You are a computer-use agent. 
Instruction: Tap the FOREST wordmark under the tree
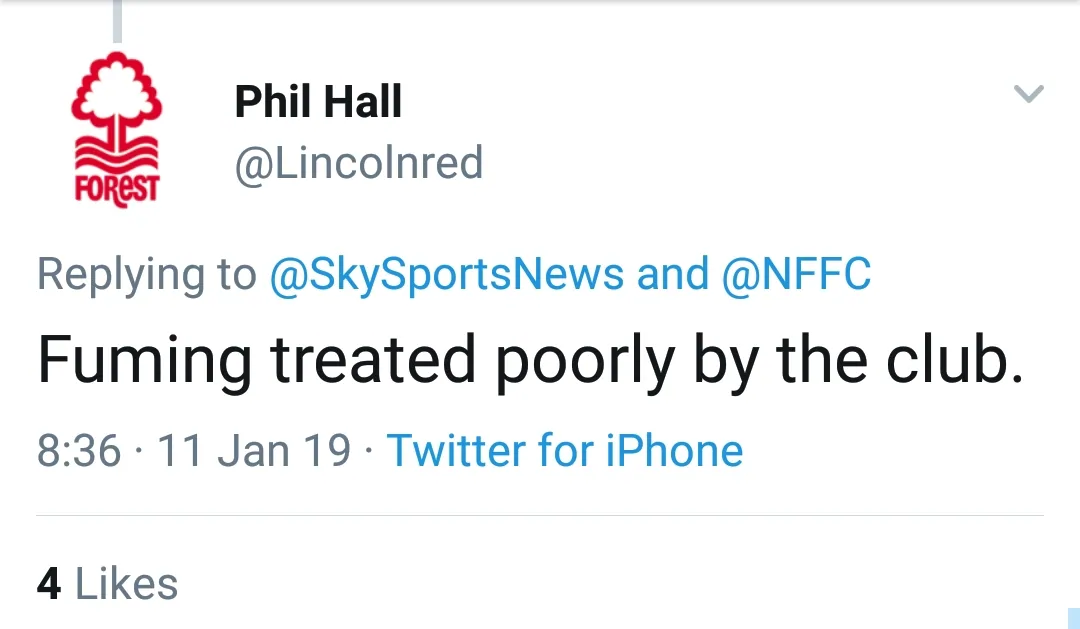116,189
